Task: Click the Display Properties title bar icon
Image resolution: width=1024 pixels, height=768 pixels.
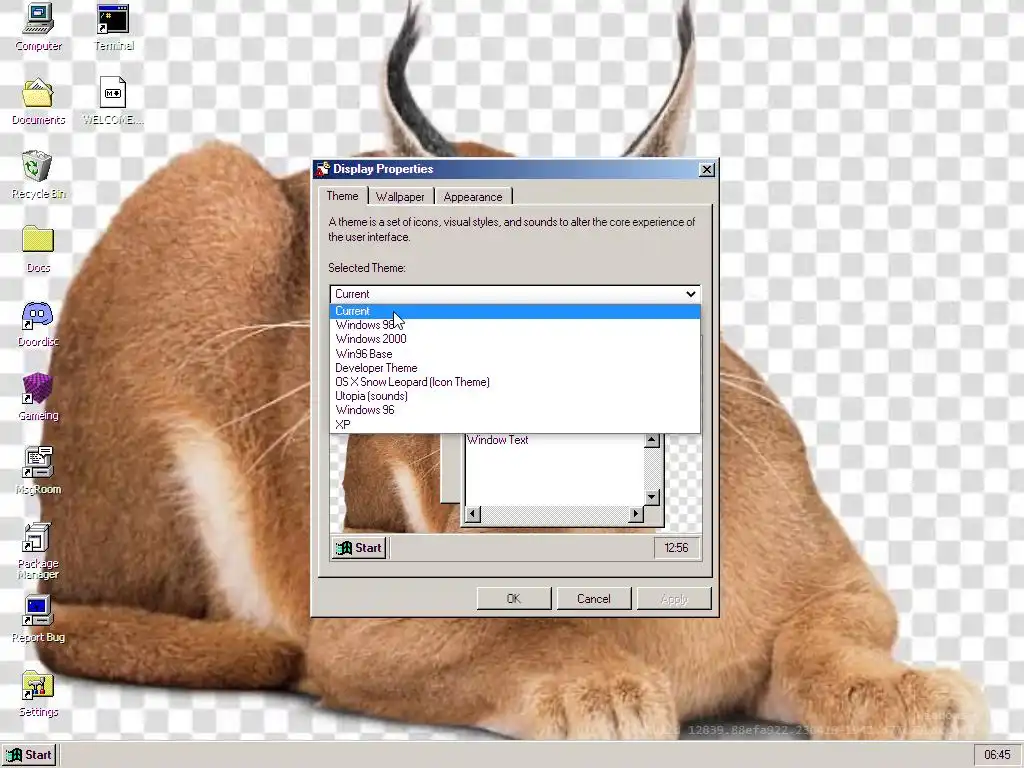Action: (x=323, y=169)
